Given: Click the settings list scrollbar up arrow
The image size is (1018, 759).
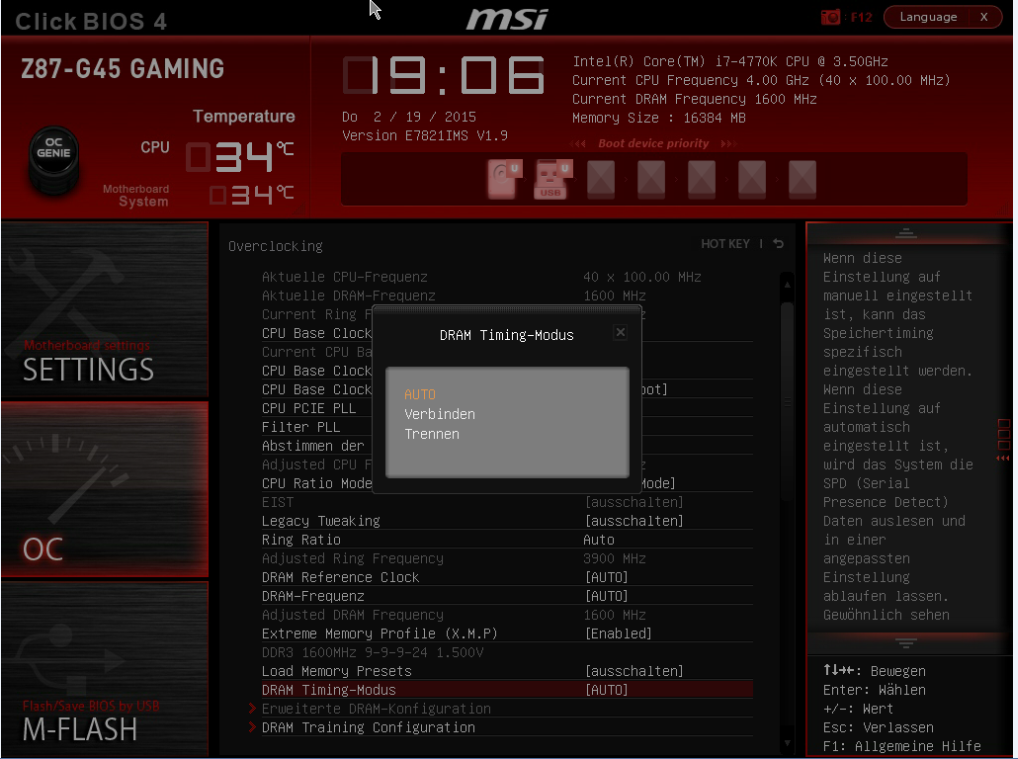Looking at the screenshot, I should (x=787, y=284).
